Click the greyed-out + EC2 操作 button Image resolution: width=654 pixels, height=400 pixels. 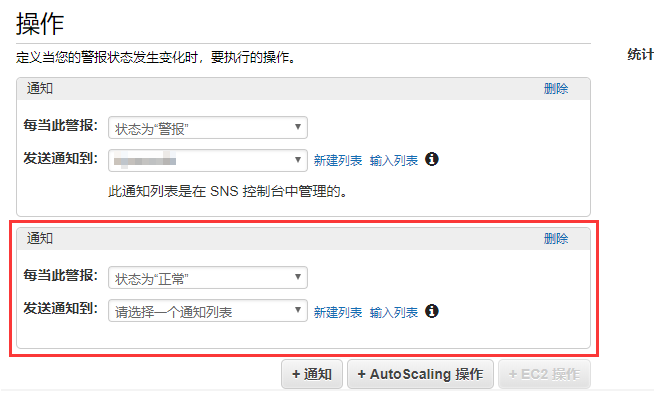tap(544, 375)
